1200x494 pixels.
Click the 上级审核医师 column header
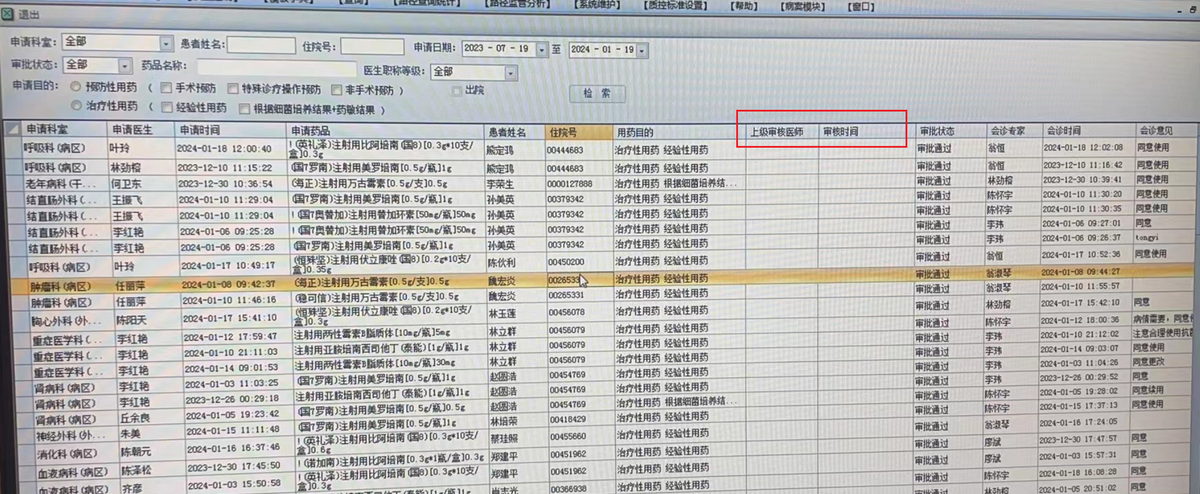(x=781, y=132)
